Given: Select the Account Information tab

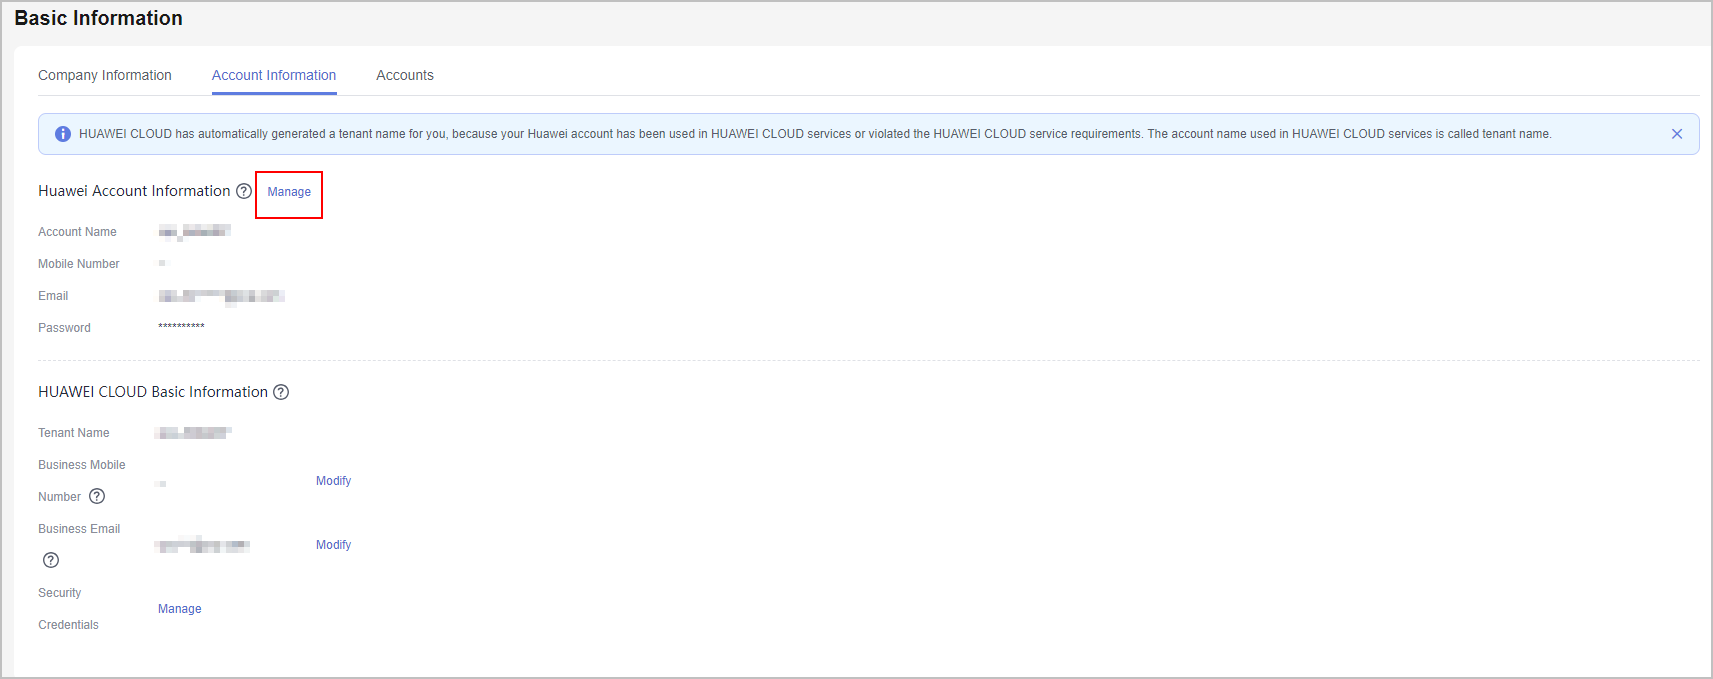Looking at the screenshot, I should tap(274, 75).
